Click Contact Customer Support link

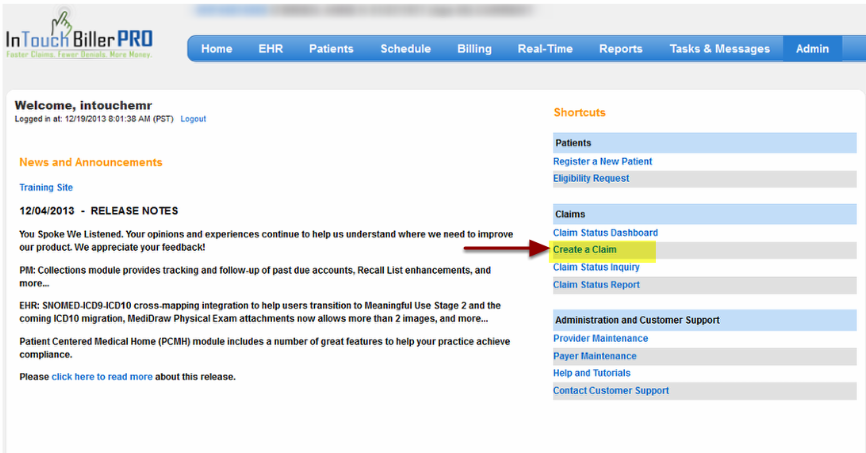(611, 391)
